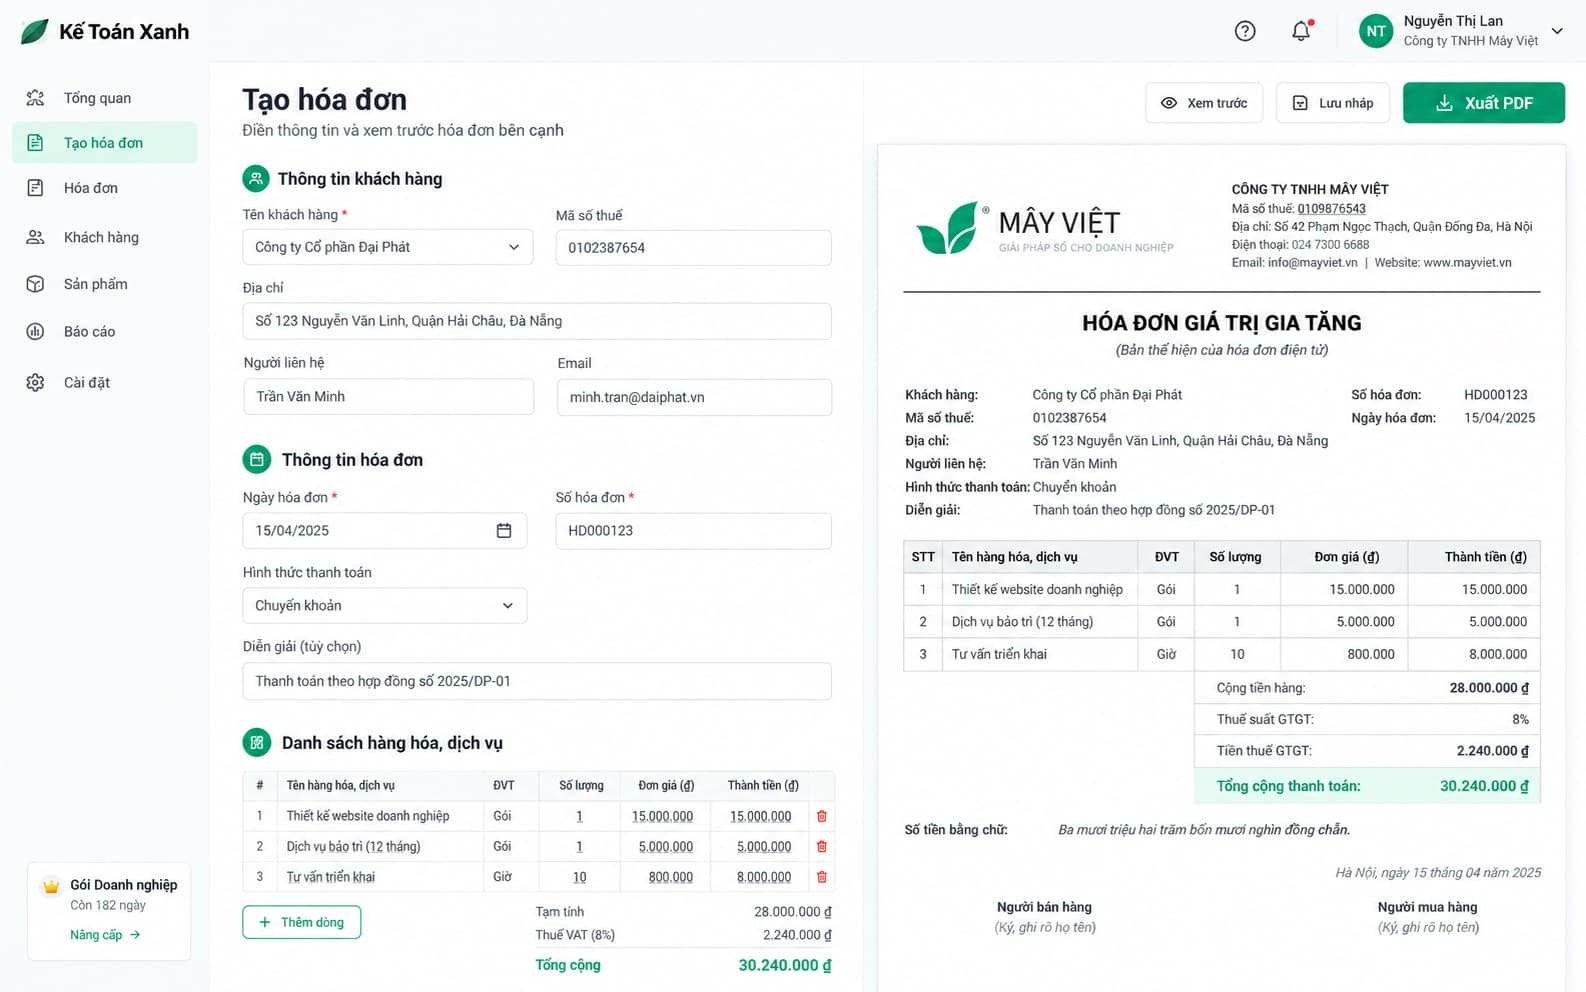Click the help question mark icon
The width and height of the screenshot is (1586, 992).
(x=1245, y=31)
